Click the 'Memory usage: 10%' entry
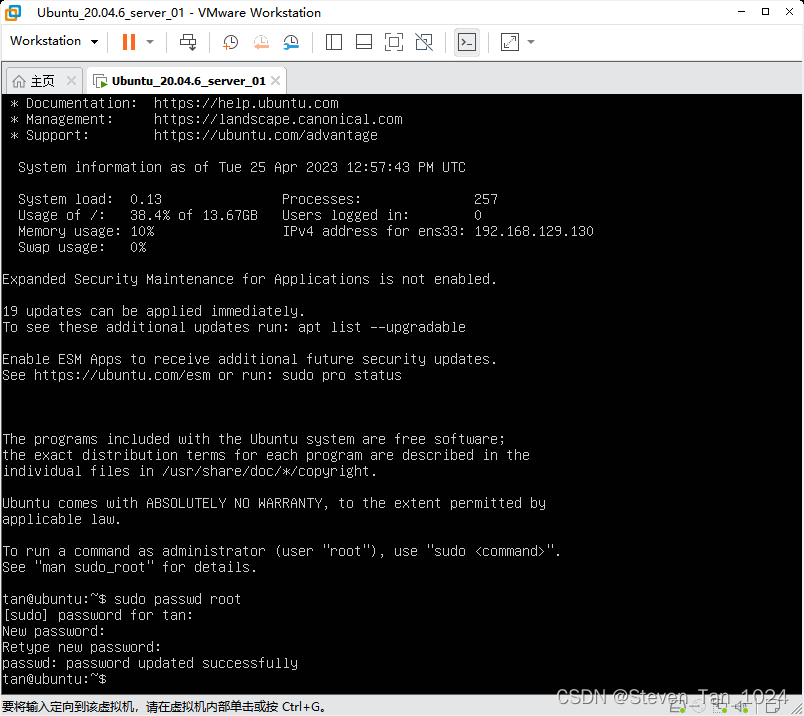This screenshot has height=716, width=804. click(x=86, y=231)
